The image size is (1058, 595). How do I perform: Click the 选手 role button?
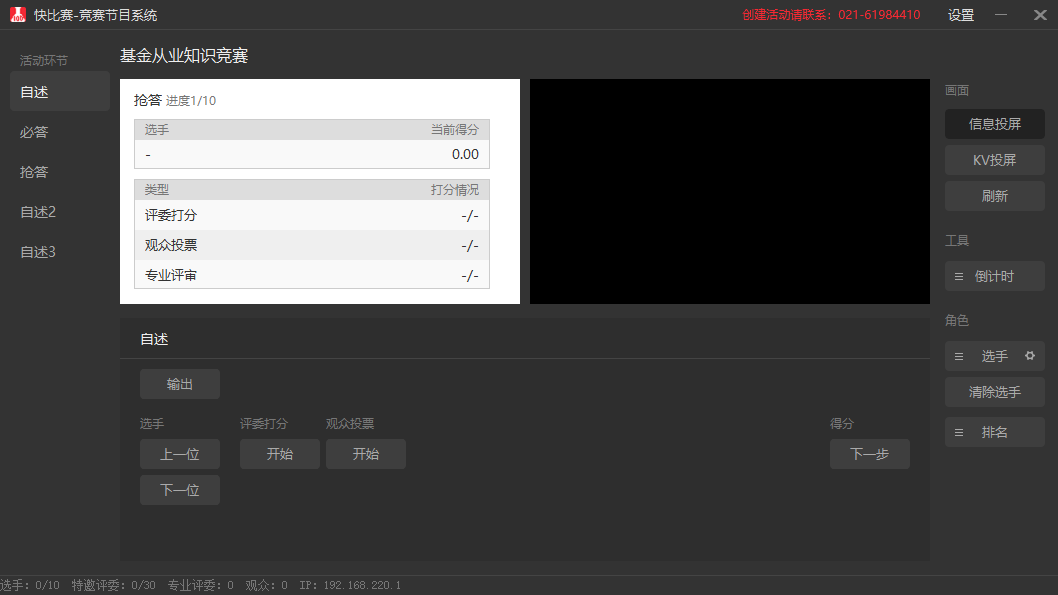995,356
